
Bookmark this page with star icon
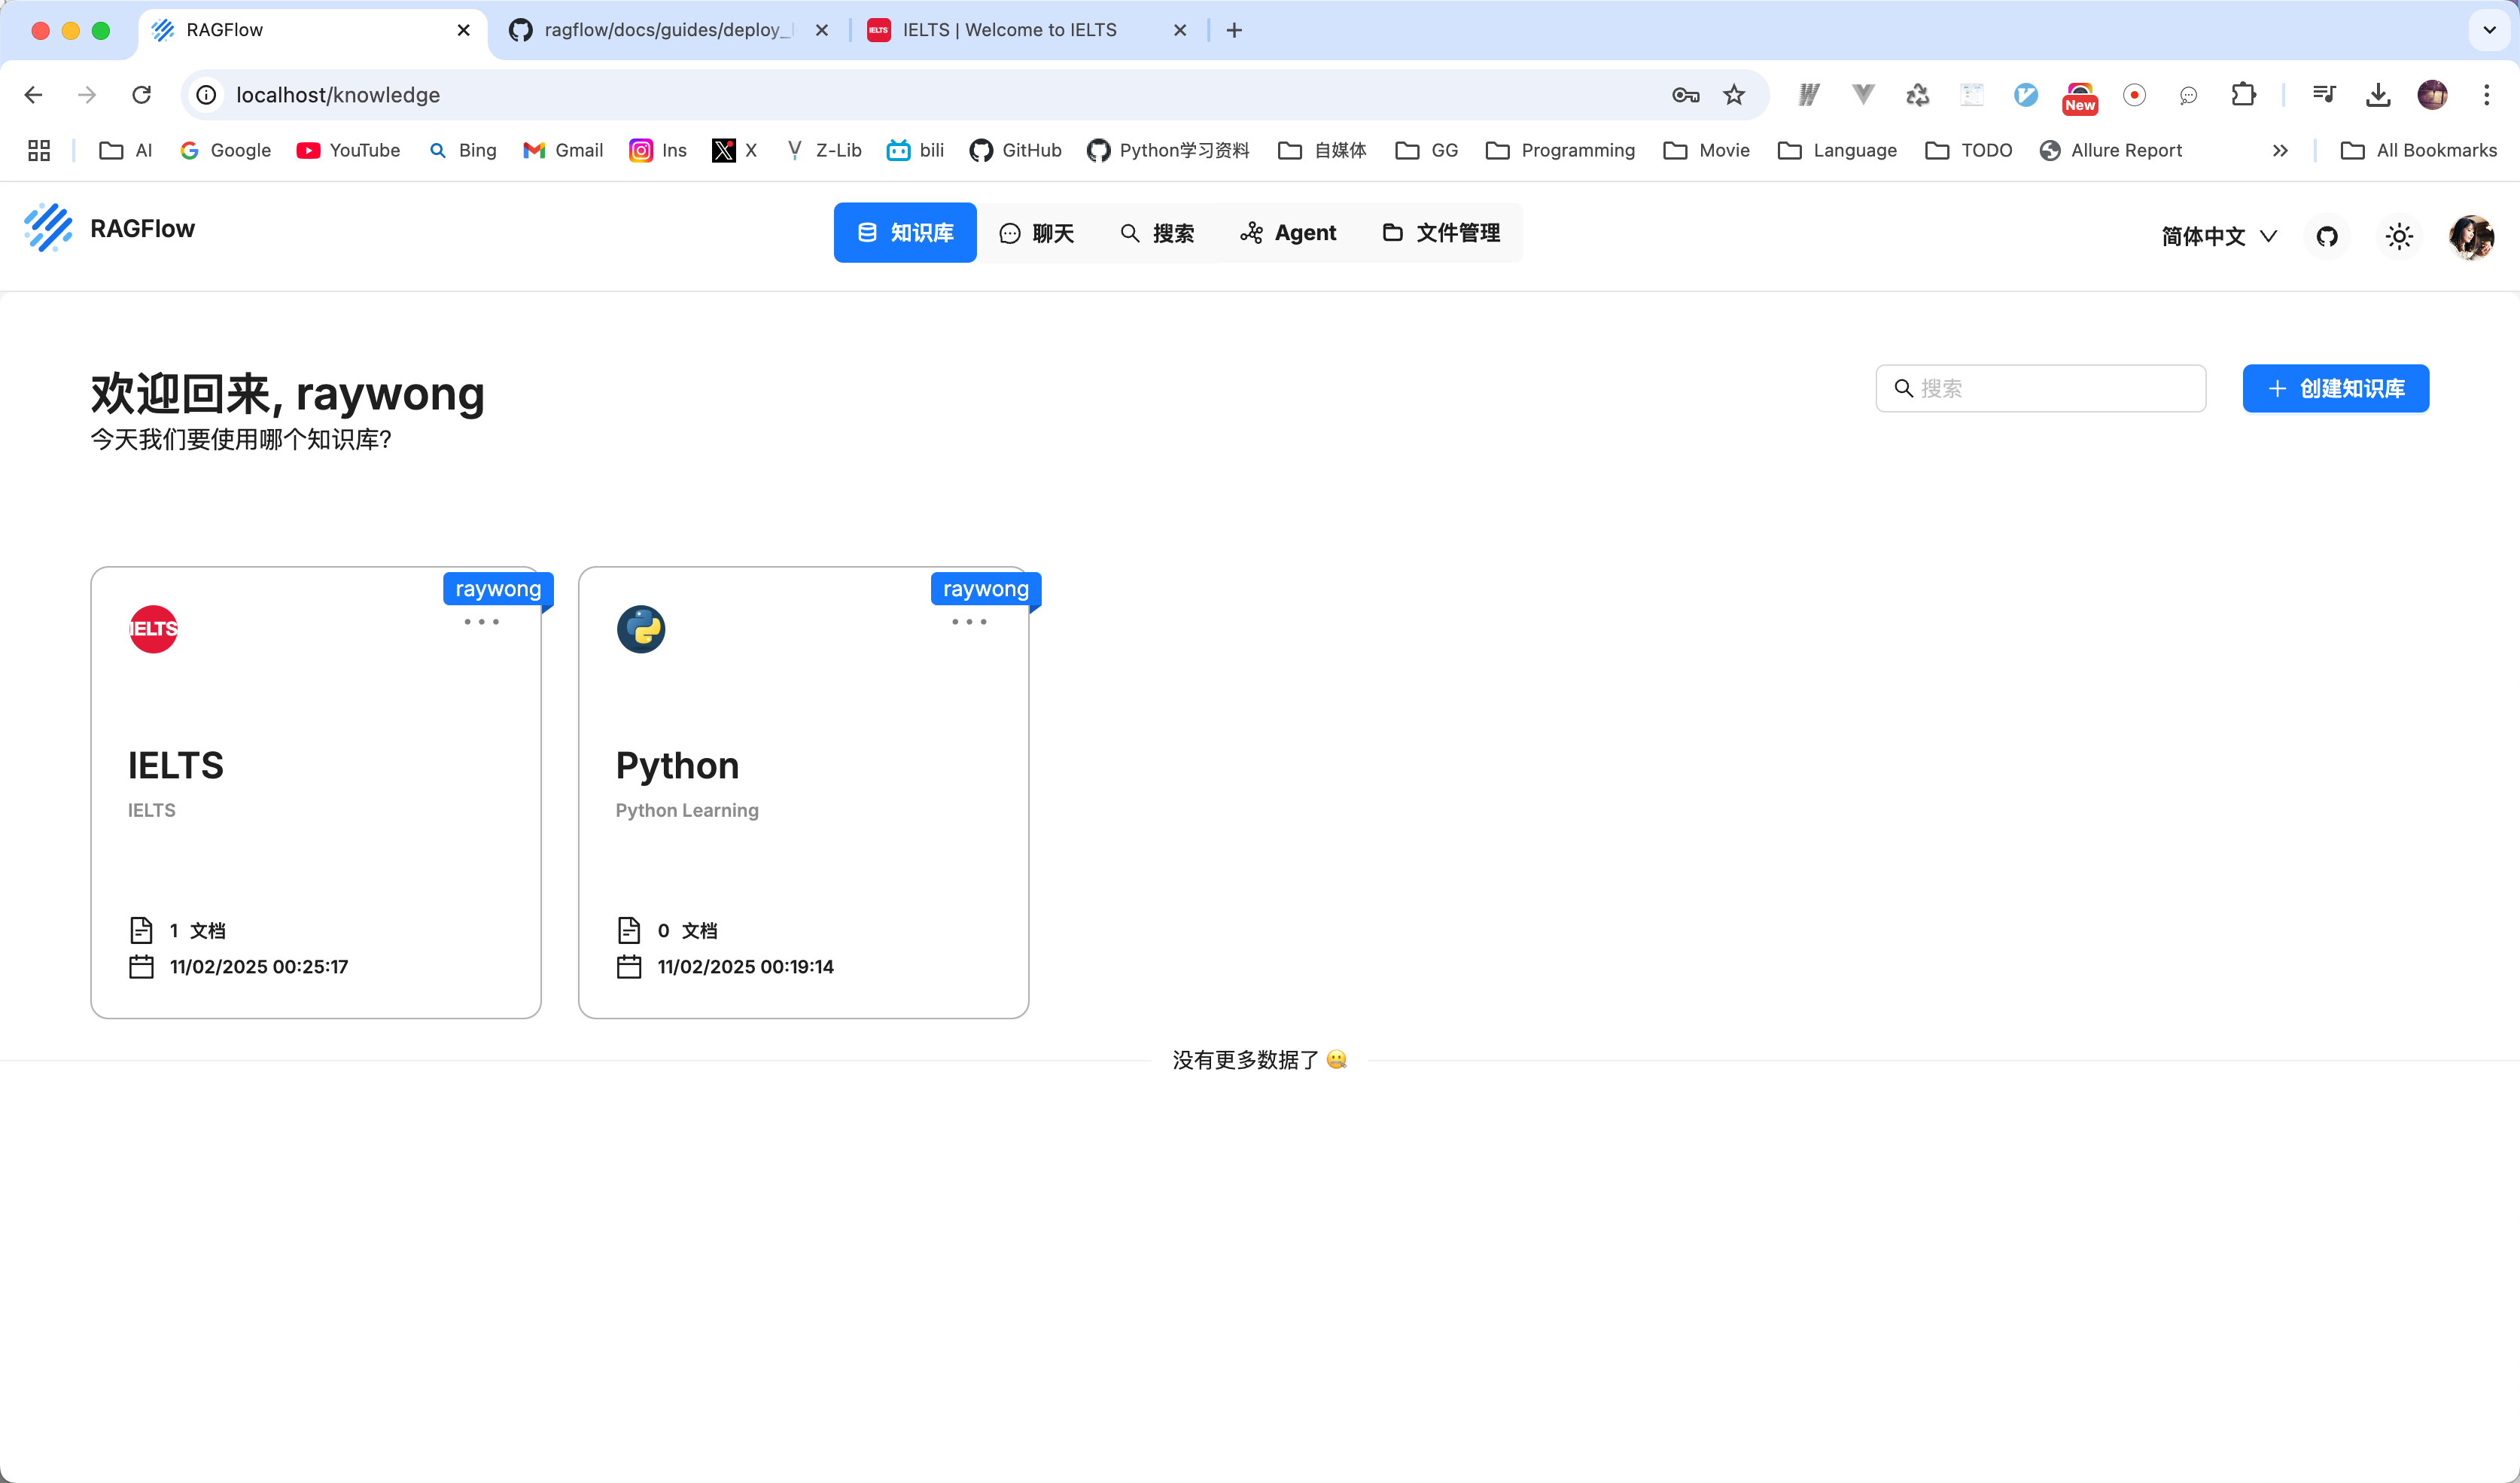tap(1734, 95)
